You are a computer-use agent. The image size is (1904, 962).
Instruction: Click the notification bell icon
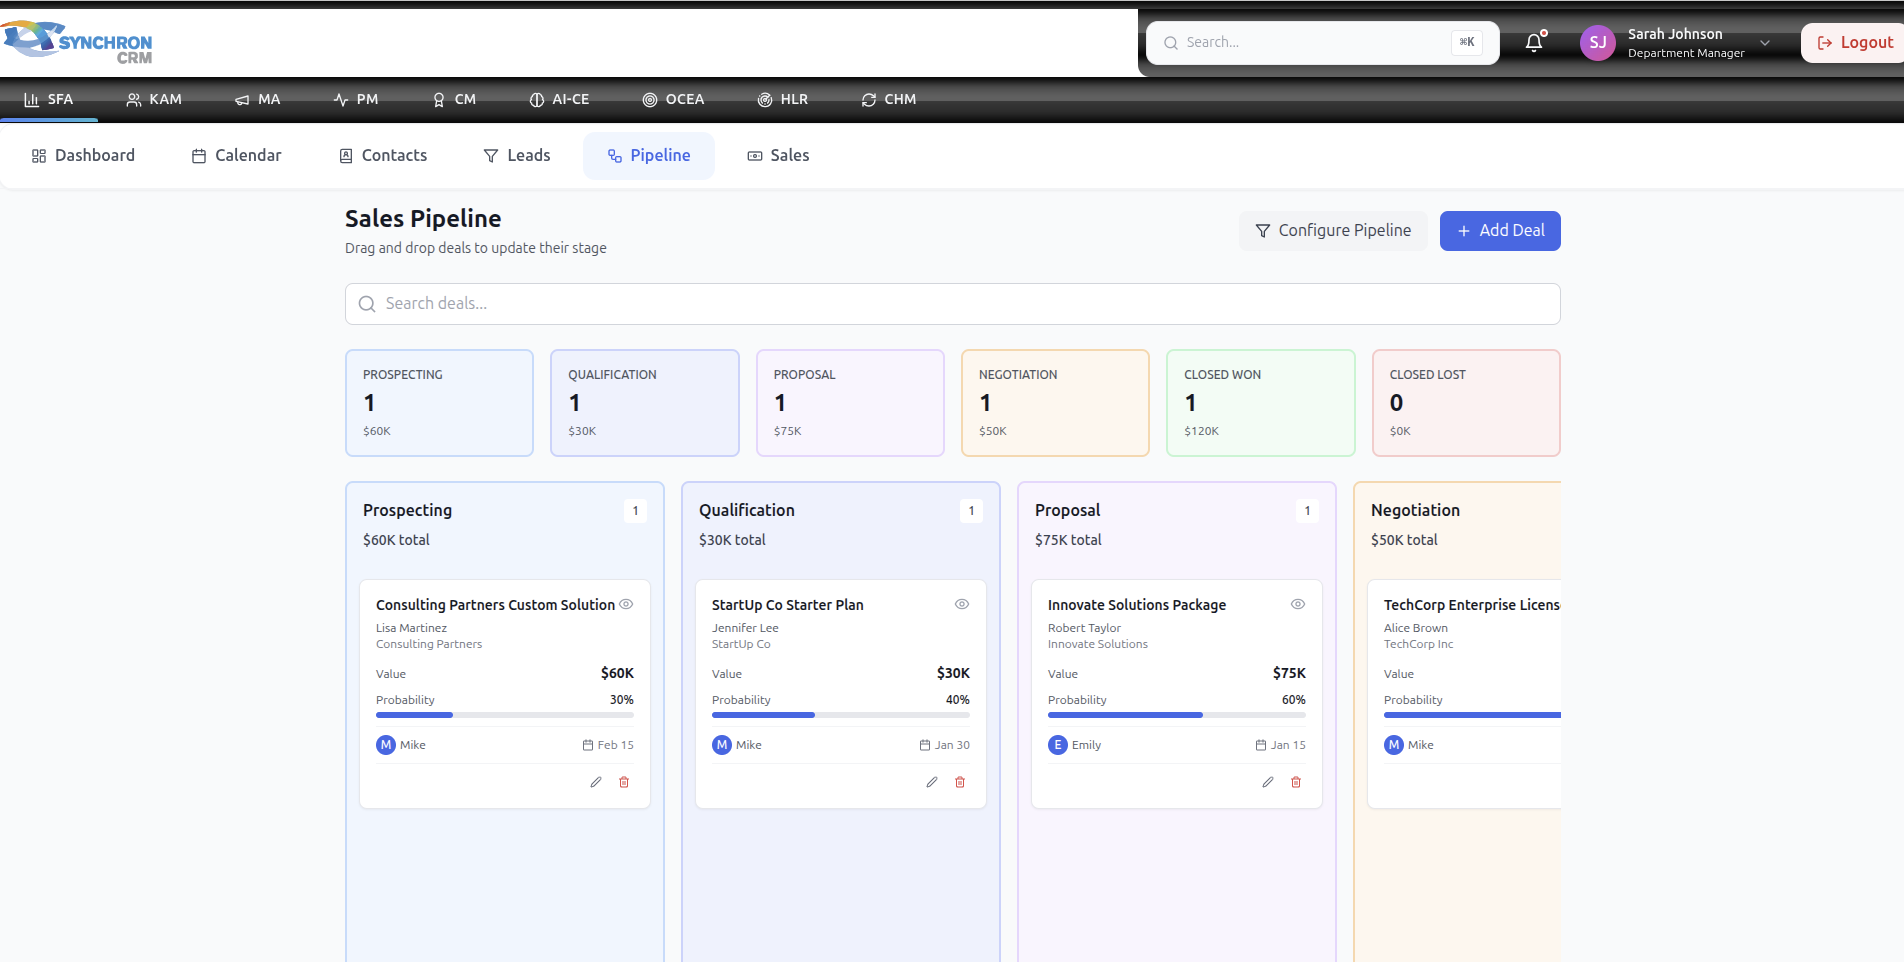tap(1534, 43)
